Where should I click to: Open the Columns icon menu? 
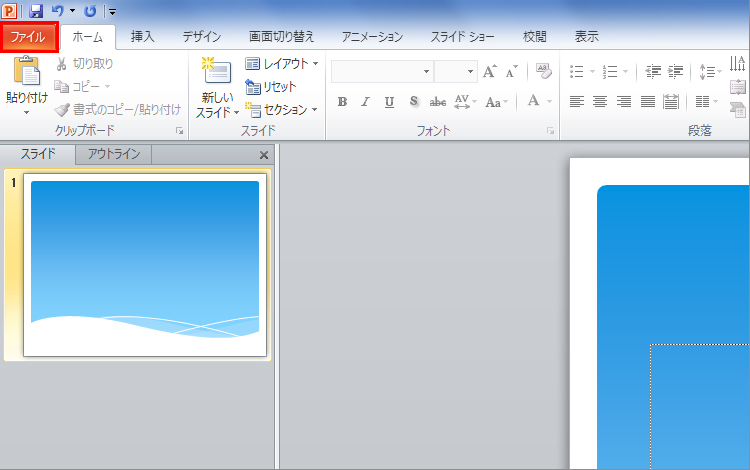(706, 101)
